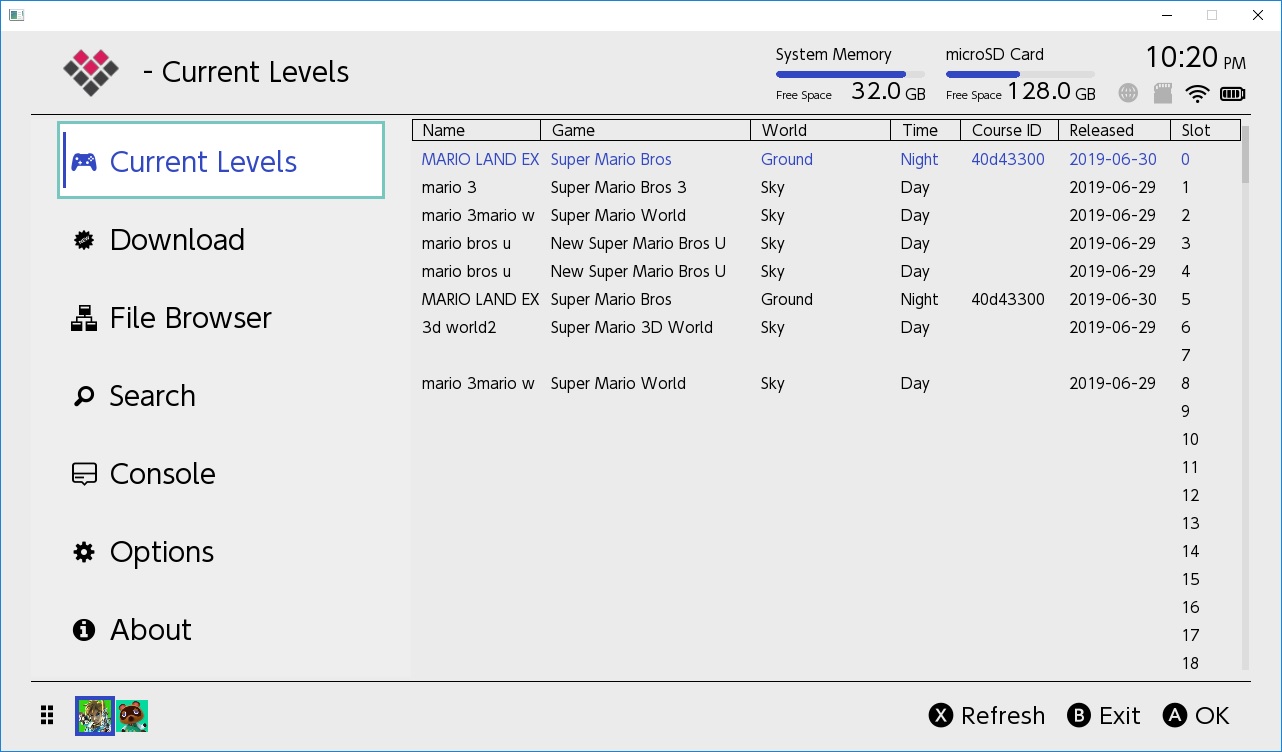
Task: Click the Options gear icon
Action: [84, 552]
